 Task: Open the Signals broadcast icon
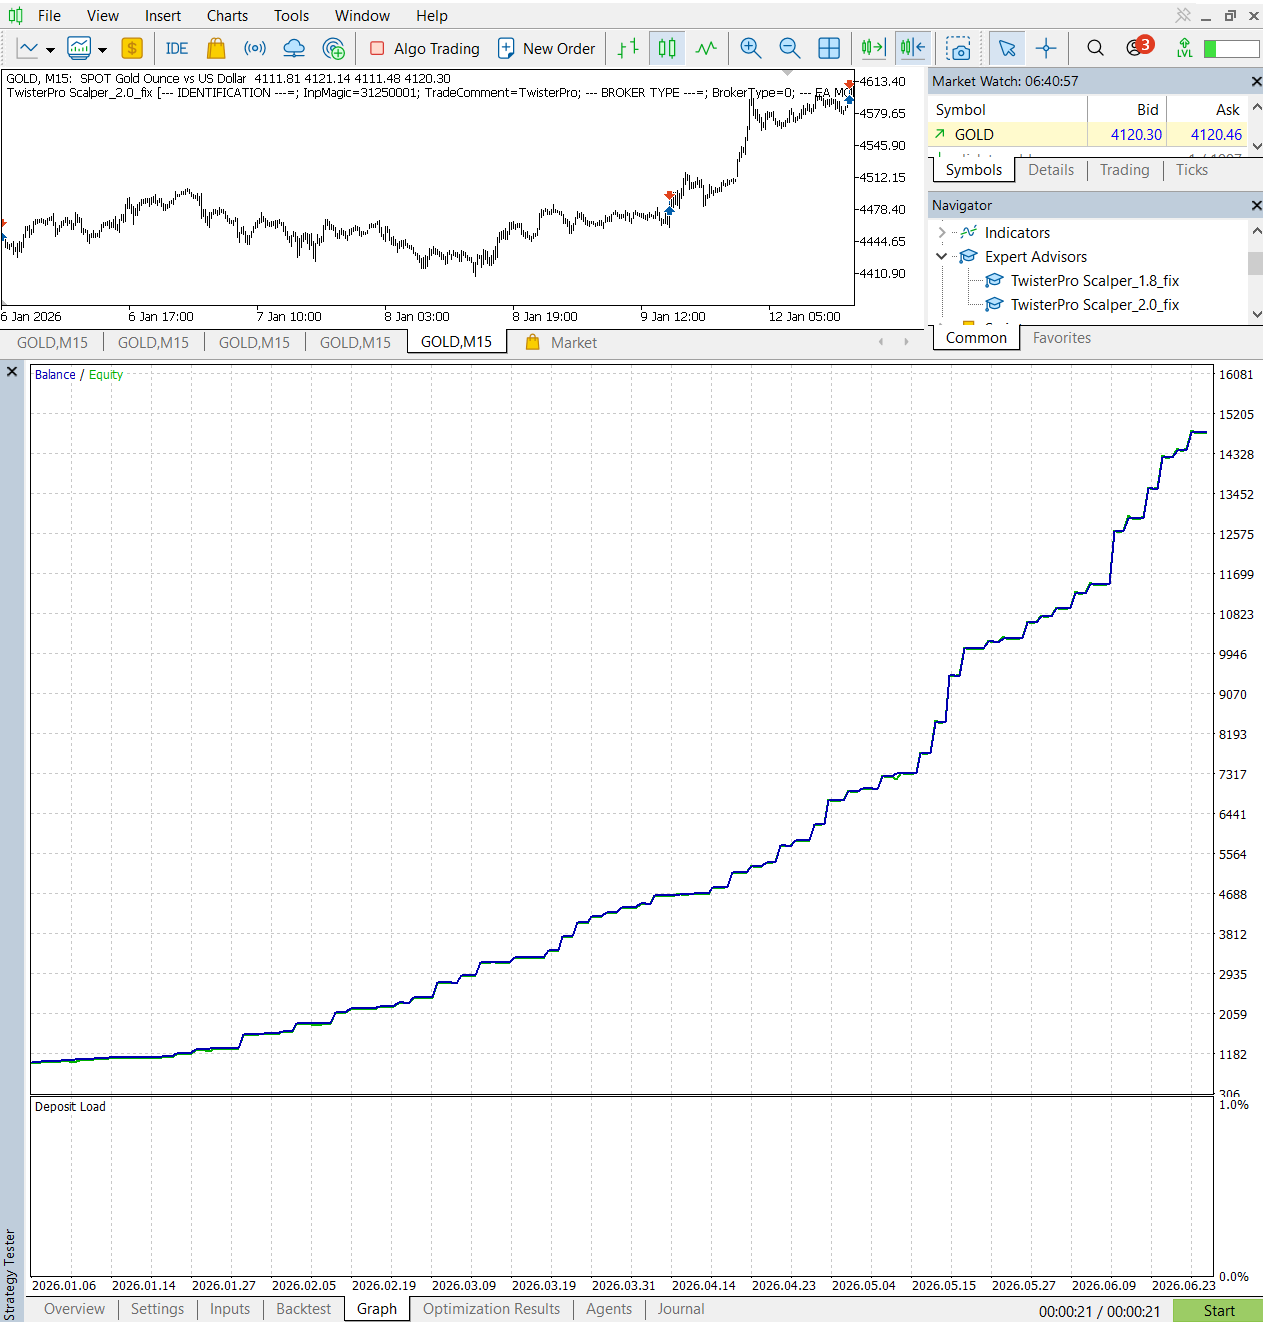[x=255, y=48]
